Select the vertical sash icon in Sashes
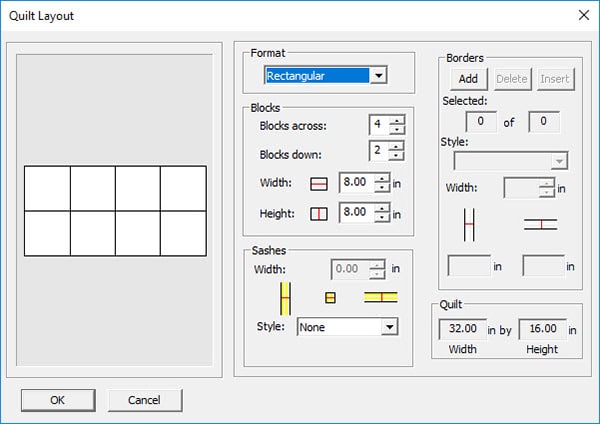Image resolution: width=600 pixels, height=425 pixels. [285, 298]
